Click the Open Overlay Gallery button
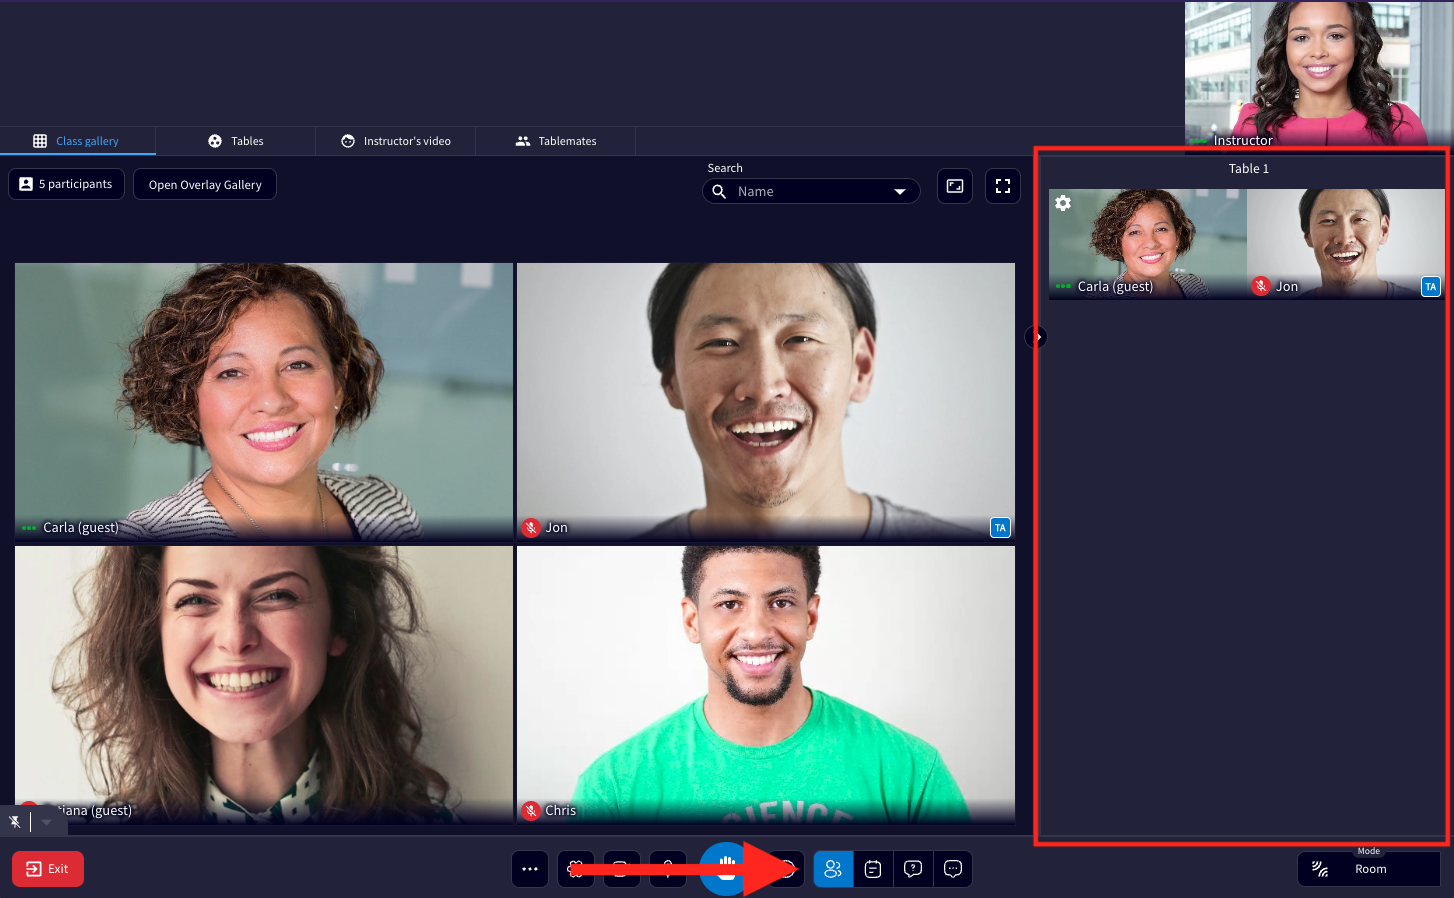The height and width of the screenshot is (898, 1454). tap(205, 185)
